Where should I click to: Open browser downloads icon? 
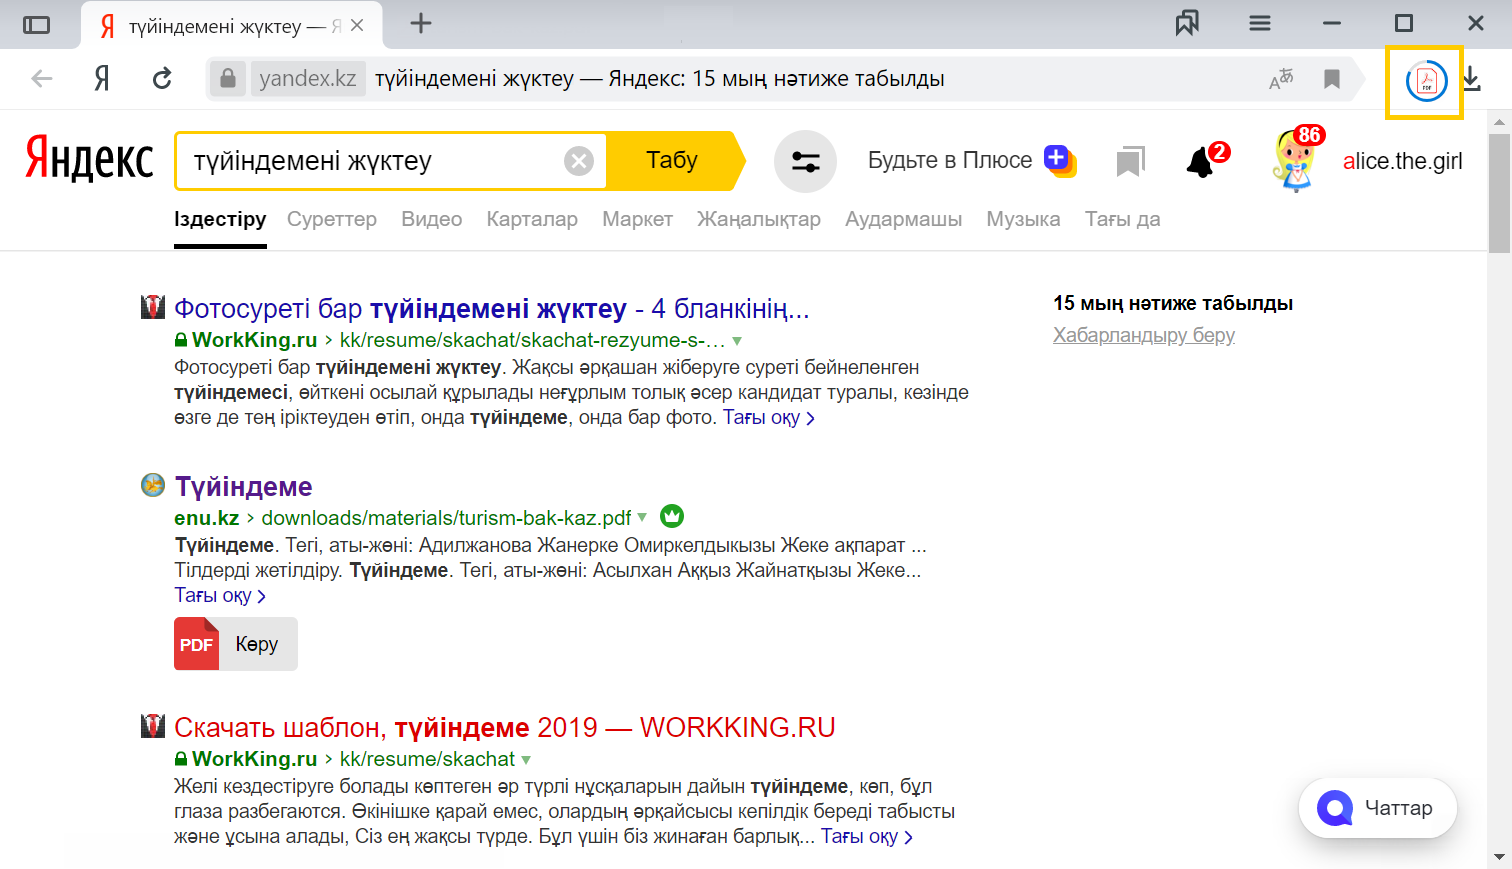coord(1472,79)
